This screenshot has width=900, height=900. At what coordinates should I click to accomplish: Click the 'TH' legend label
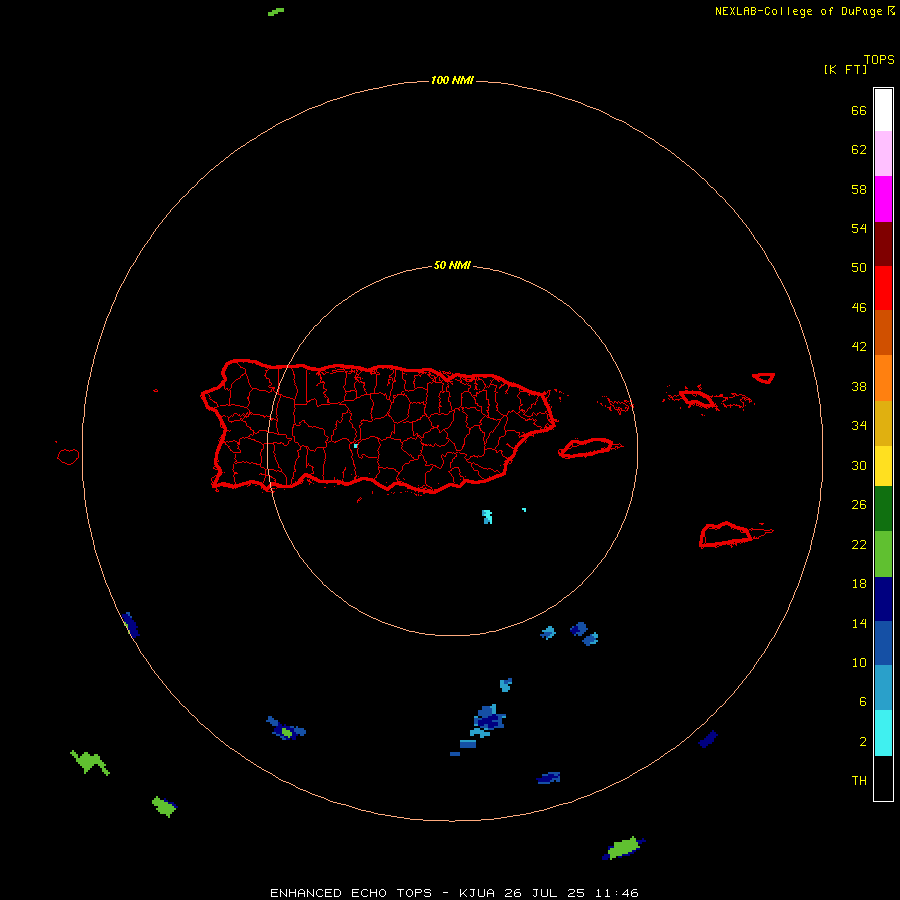tap(859, 781)
